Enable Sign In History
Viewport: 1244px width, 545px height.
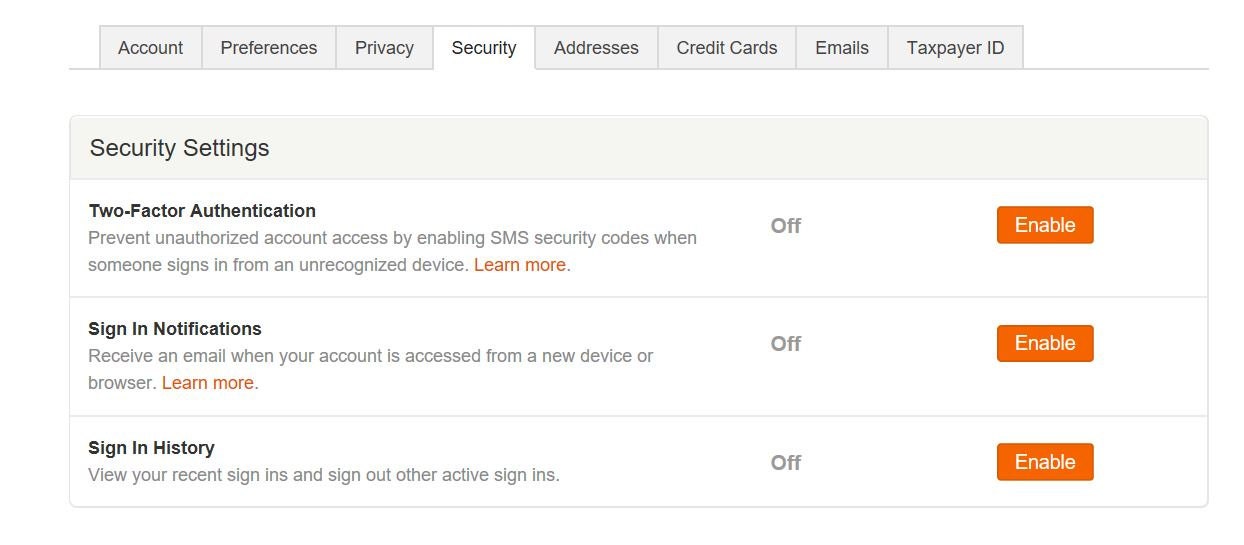[x=1045, y=462]
